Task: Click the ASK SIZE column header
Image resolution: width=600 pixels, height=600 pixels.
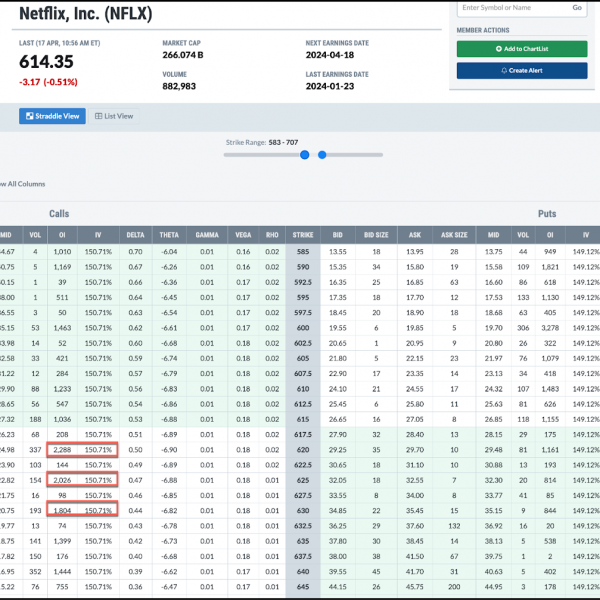Action: point(454,235)
